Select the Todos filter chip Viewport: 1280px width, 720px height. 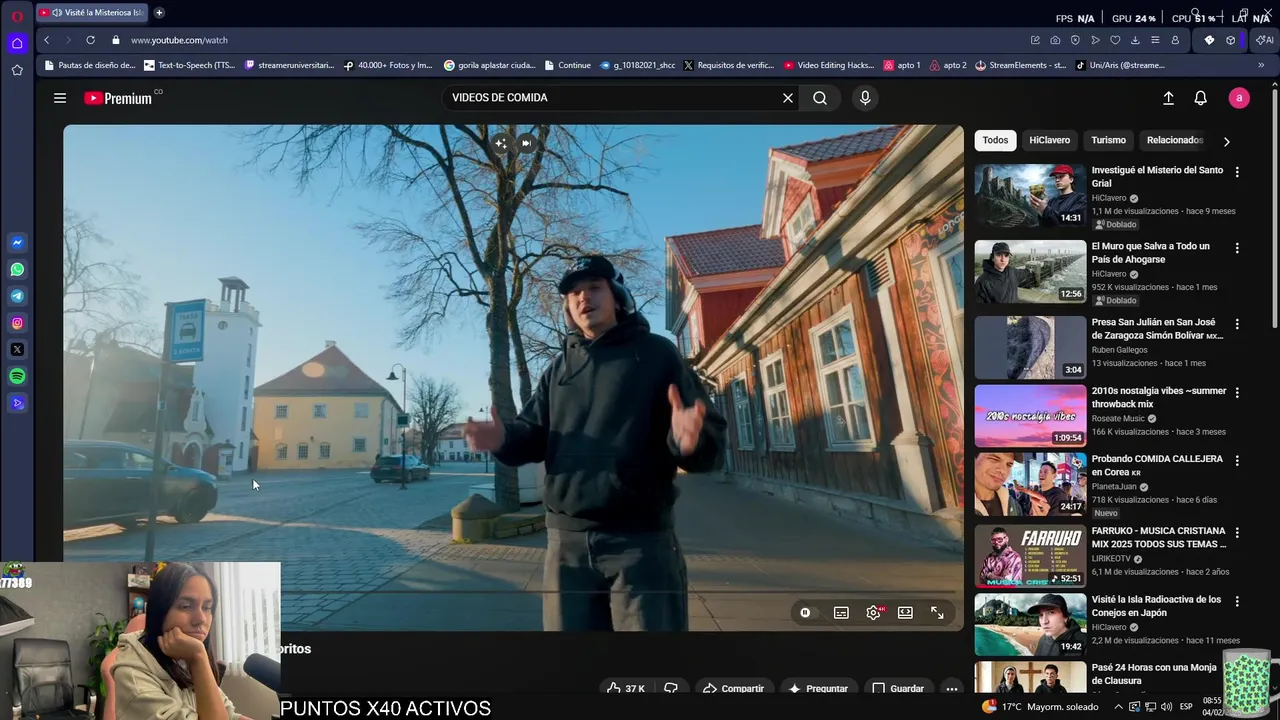pyautogui.click(x=995, y=140)
